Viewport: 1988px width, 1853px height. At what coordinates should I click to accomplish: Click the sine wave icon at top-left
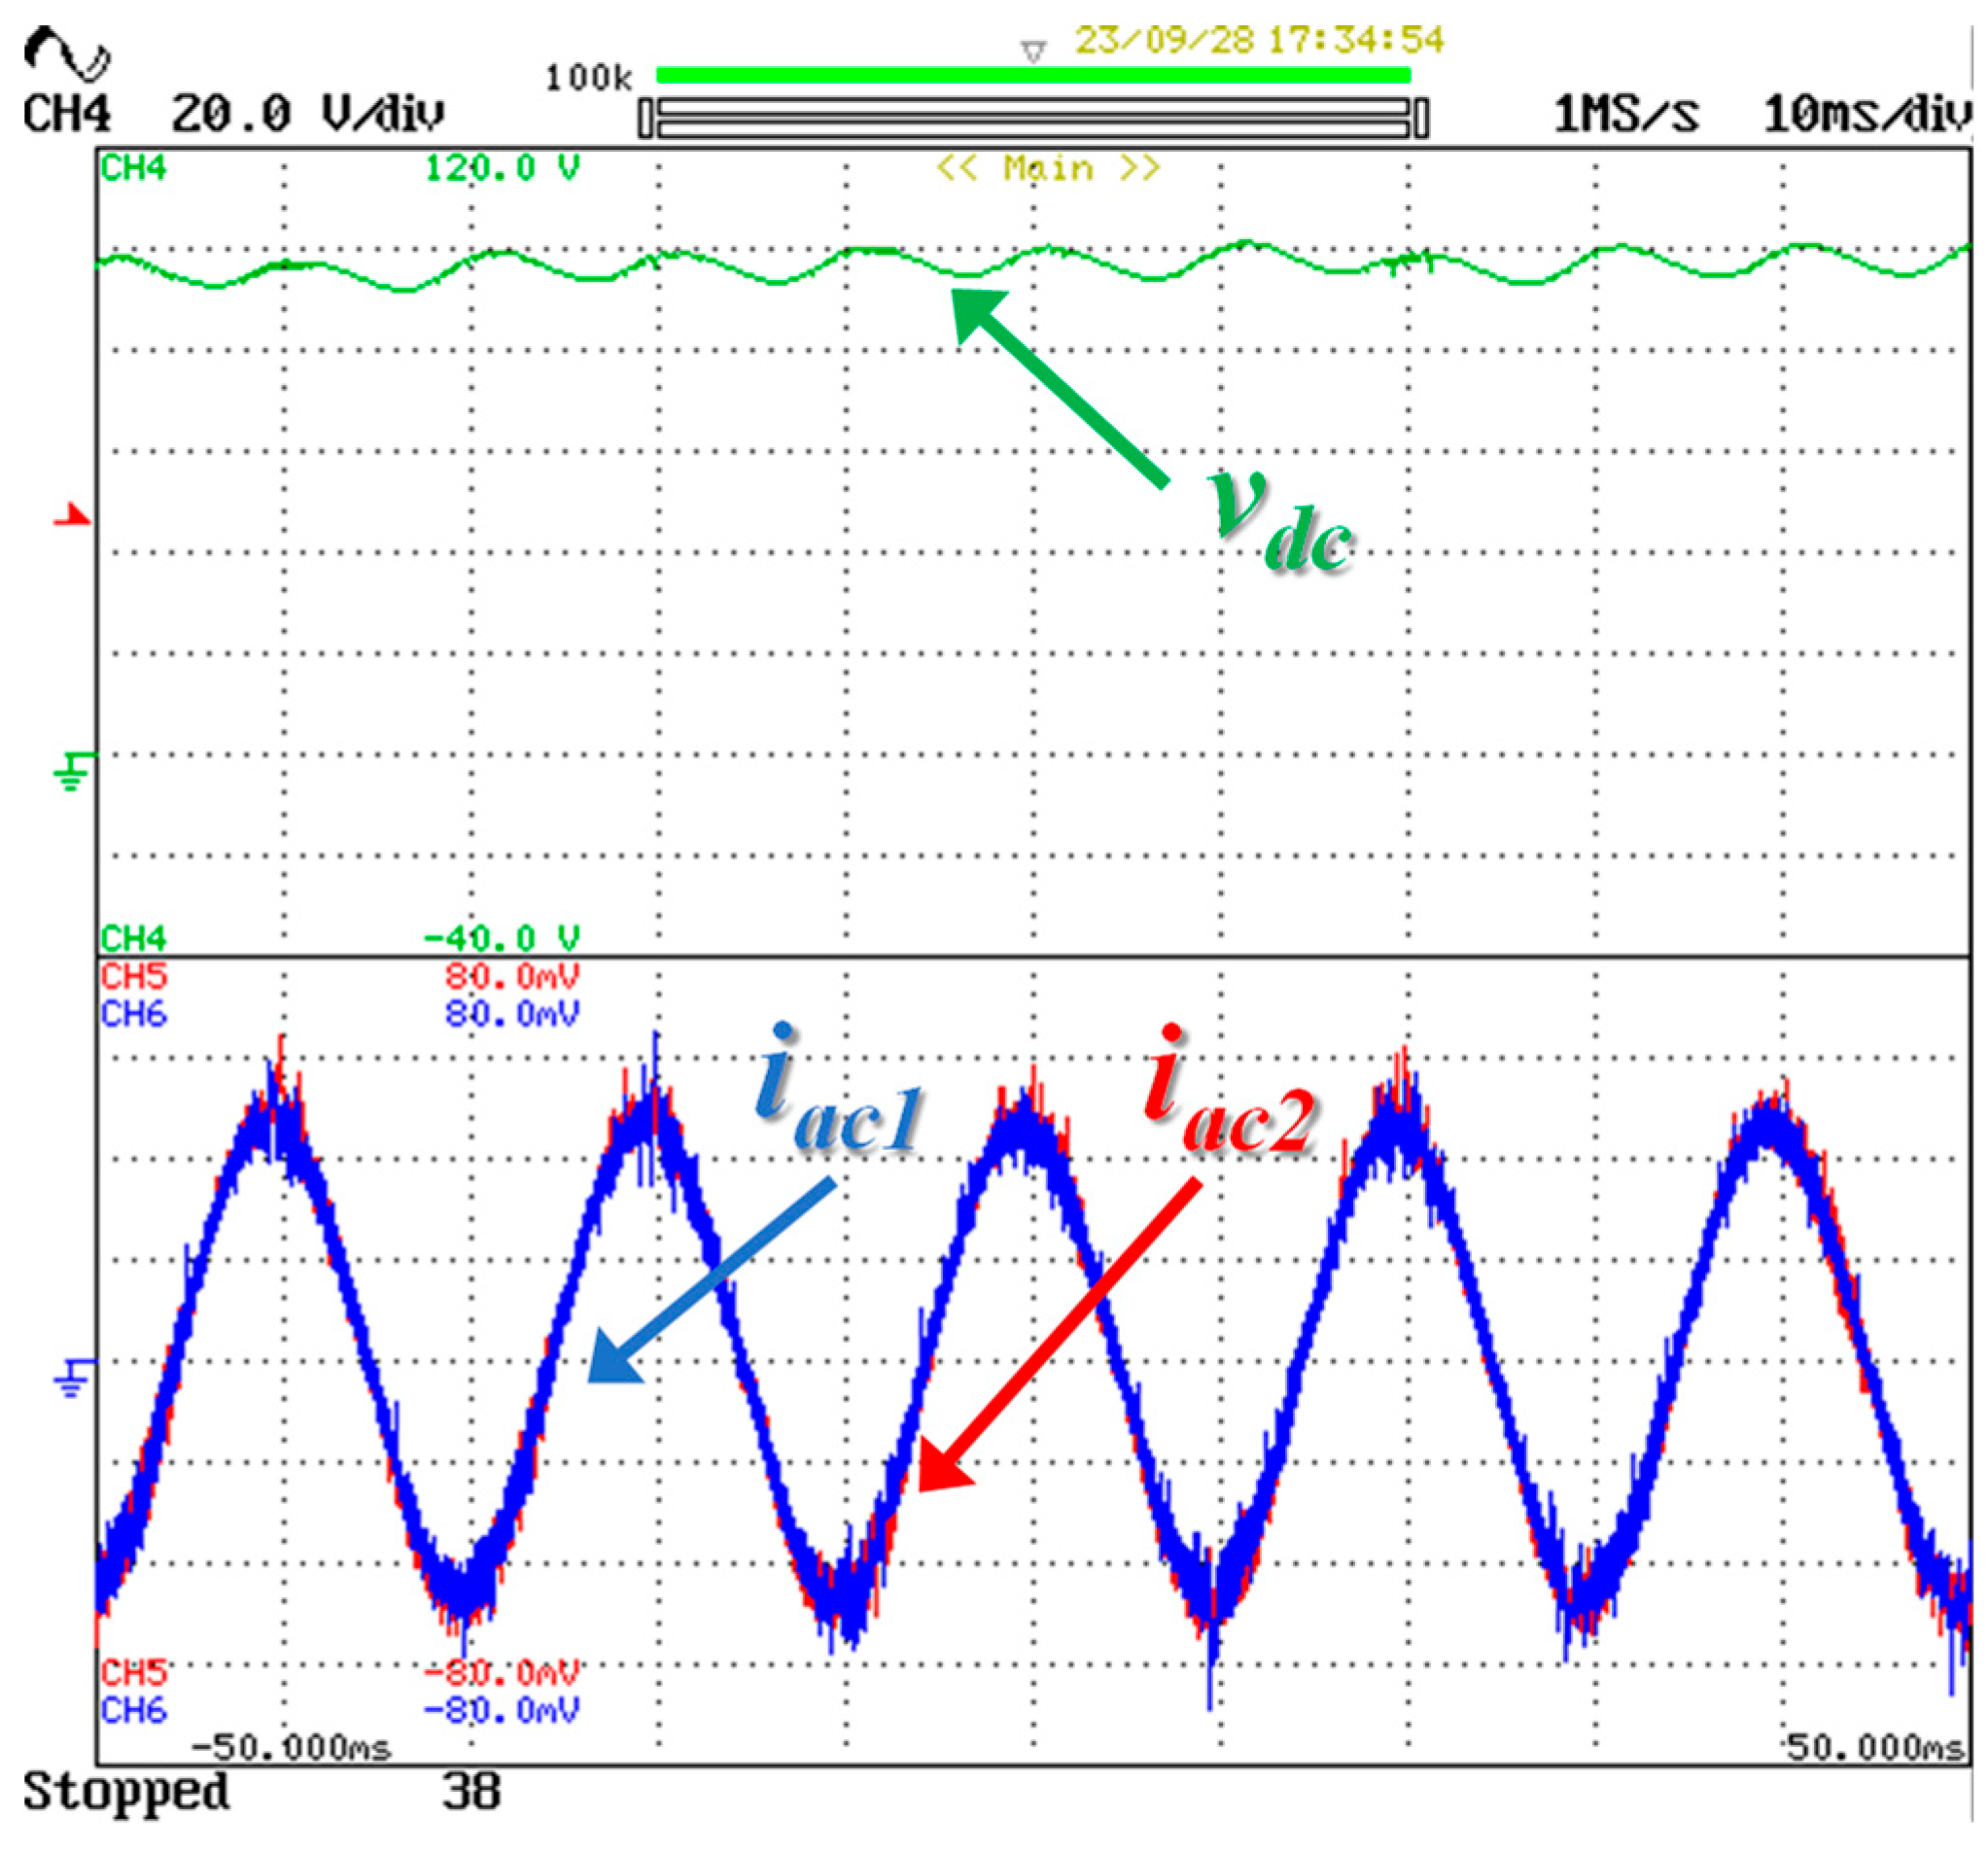tap(66, 54)
